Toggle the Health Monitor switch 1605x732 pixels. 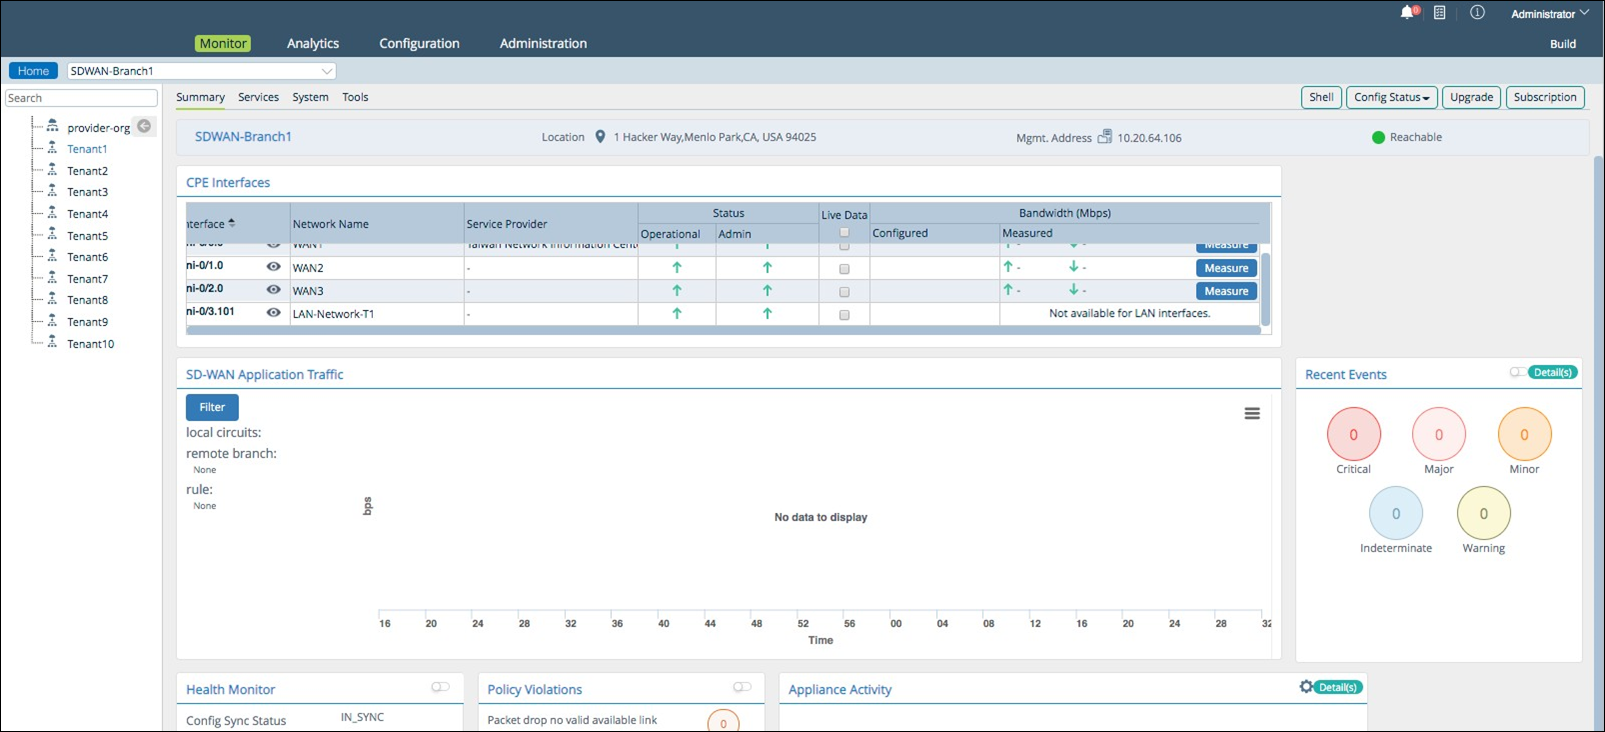(x=440, y=687)
